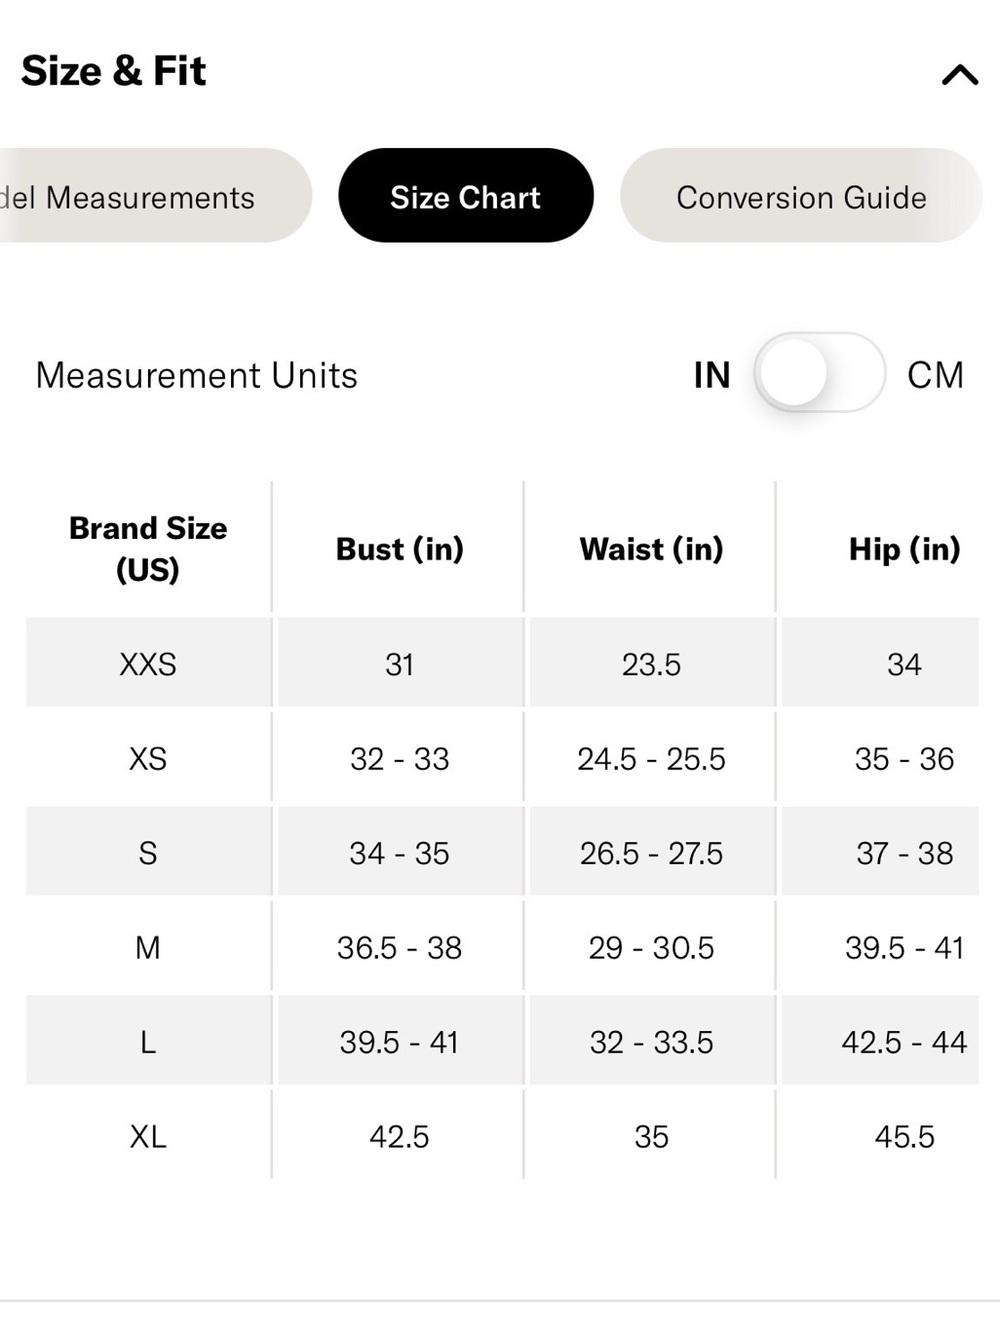
Task: Click the Measurement Units label
Action: pyautogui.click(x=197, y=375)
